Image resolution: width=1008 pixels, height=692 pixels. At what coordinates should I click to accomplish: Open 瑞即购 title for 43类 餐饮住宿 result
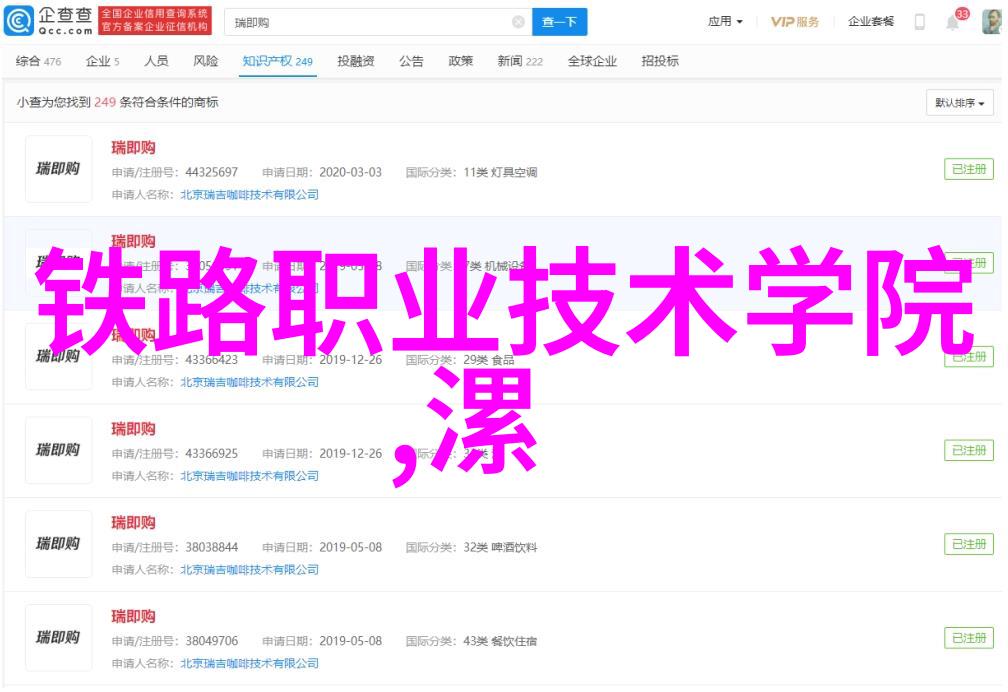coord(133,617)
